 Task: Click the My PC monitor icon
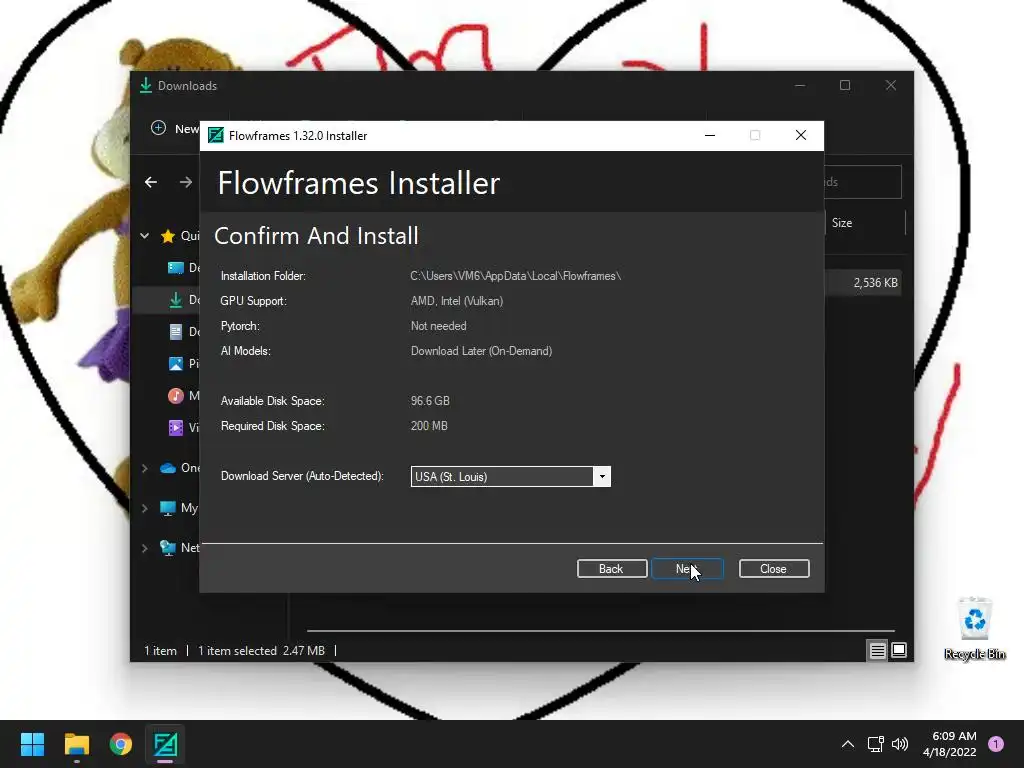point(168,508)
